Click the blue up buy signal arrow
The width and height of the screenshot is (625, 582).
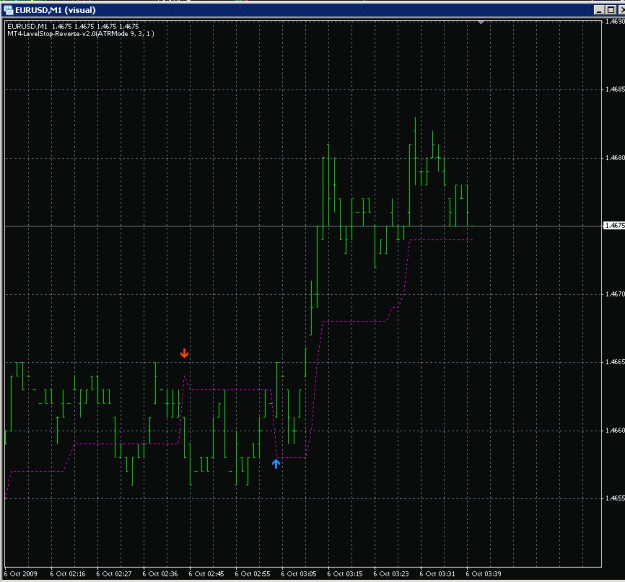click(276, 464)
